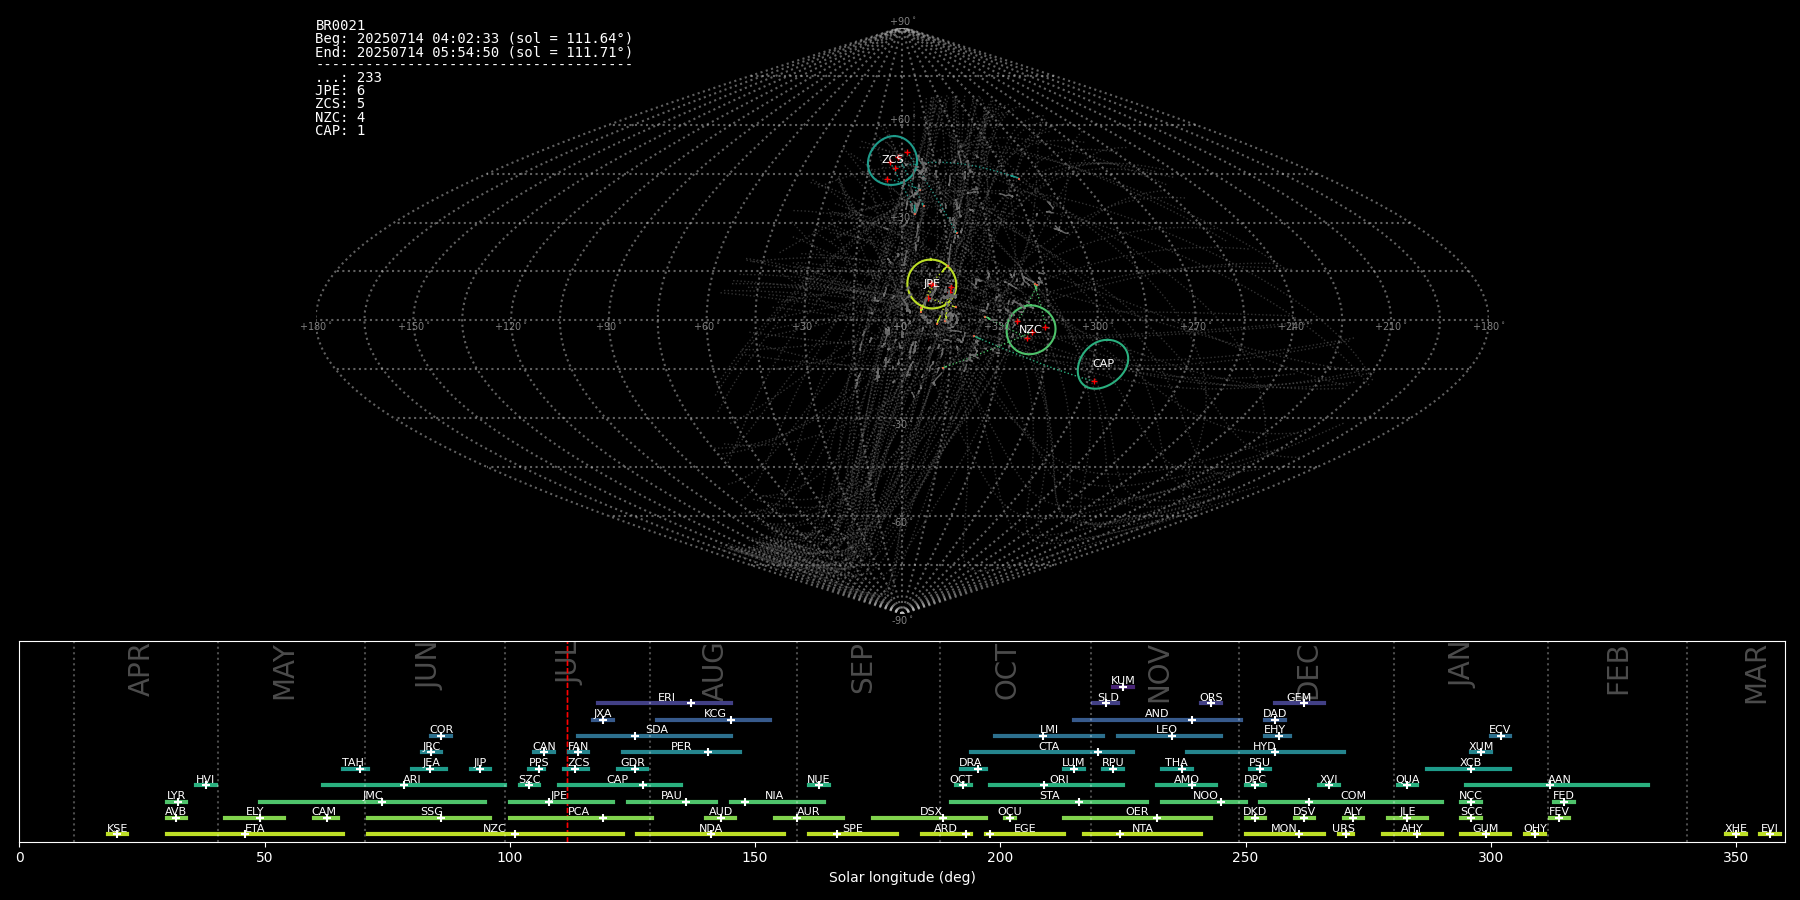This screenshot has width=1800, height=900.
Task: Click the NDA shower label in timeline
Action: tap(711, 829)
